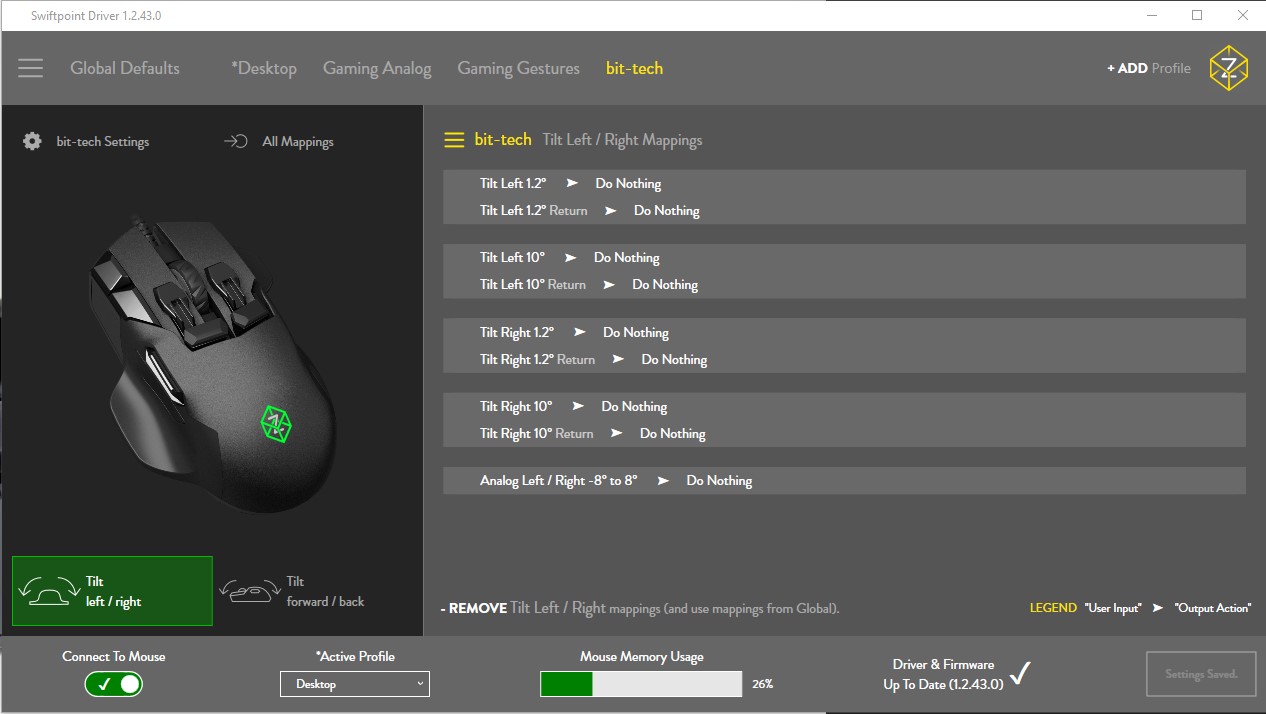Remove Tilt Left / Right mappings
Image resolution: width=1266 pixels, height=714 pixels.
(x=640, y=608)
